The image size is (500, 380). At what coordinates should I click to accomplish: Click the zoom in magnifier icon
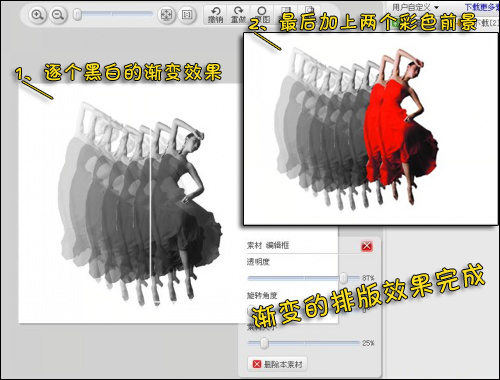(x=37, y=15)
